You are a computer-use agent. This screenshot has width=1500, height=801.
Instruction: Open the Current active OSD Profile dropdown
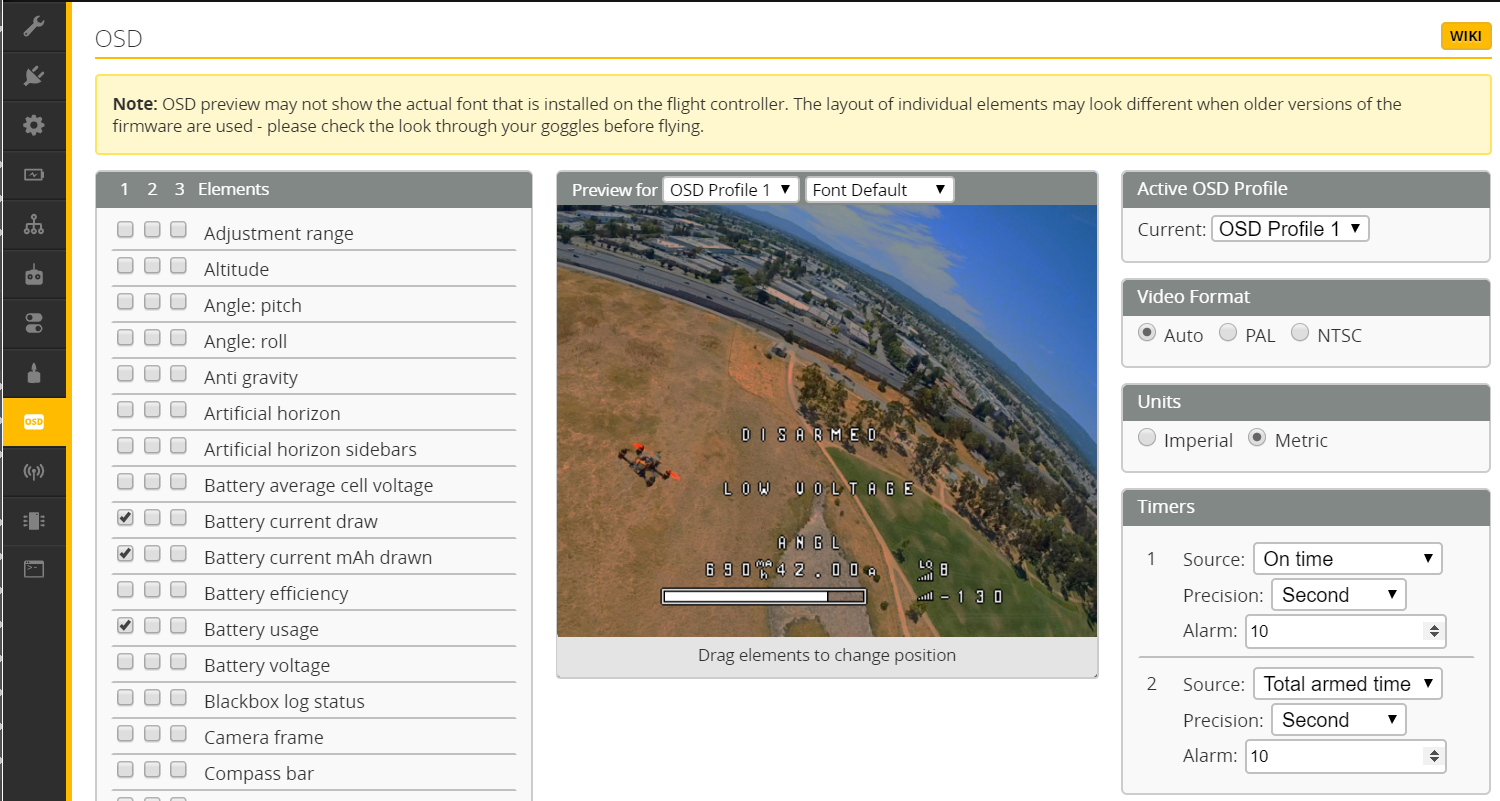point(1289,229)
